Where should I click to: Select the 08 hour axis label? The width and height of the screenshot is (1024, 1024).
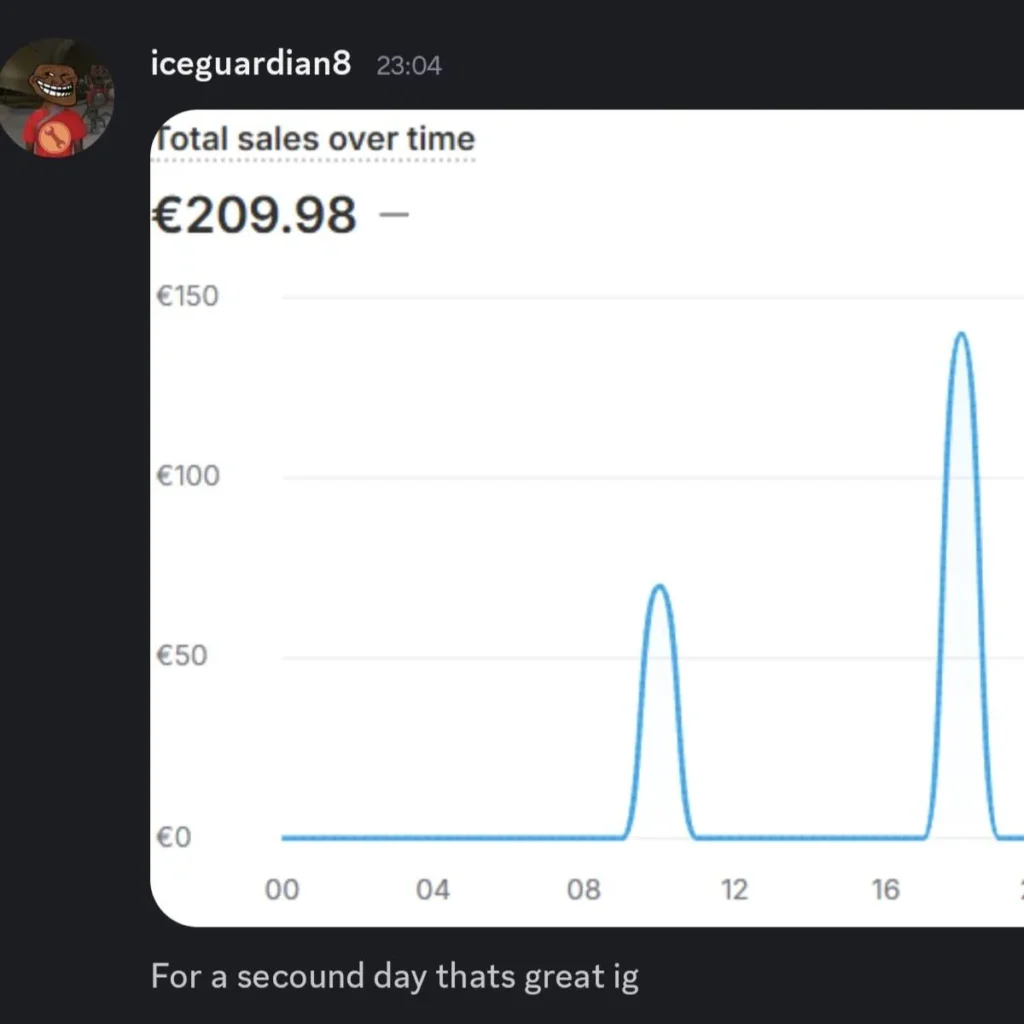tap(584, 889)
